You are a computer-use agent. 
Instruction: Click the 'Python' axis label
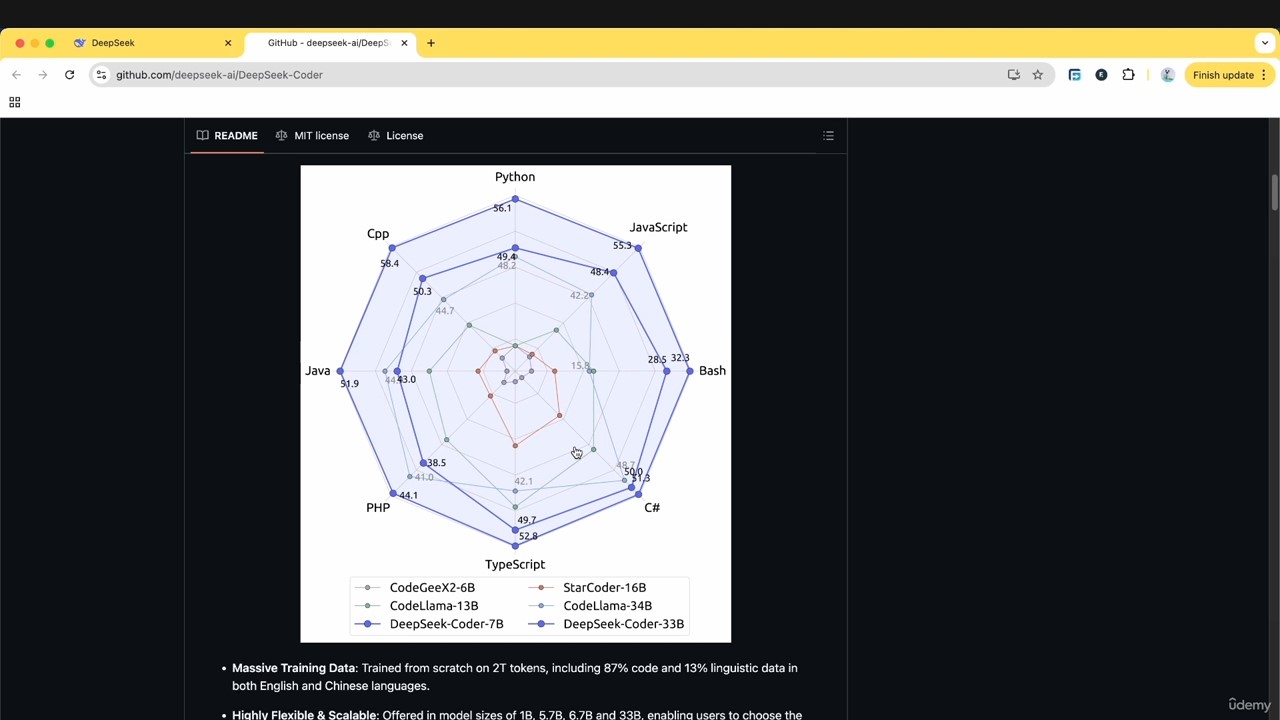tap(515, 177)
